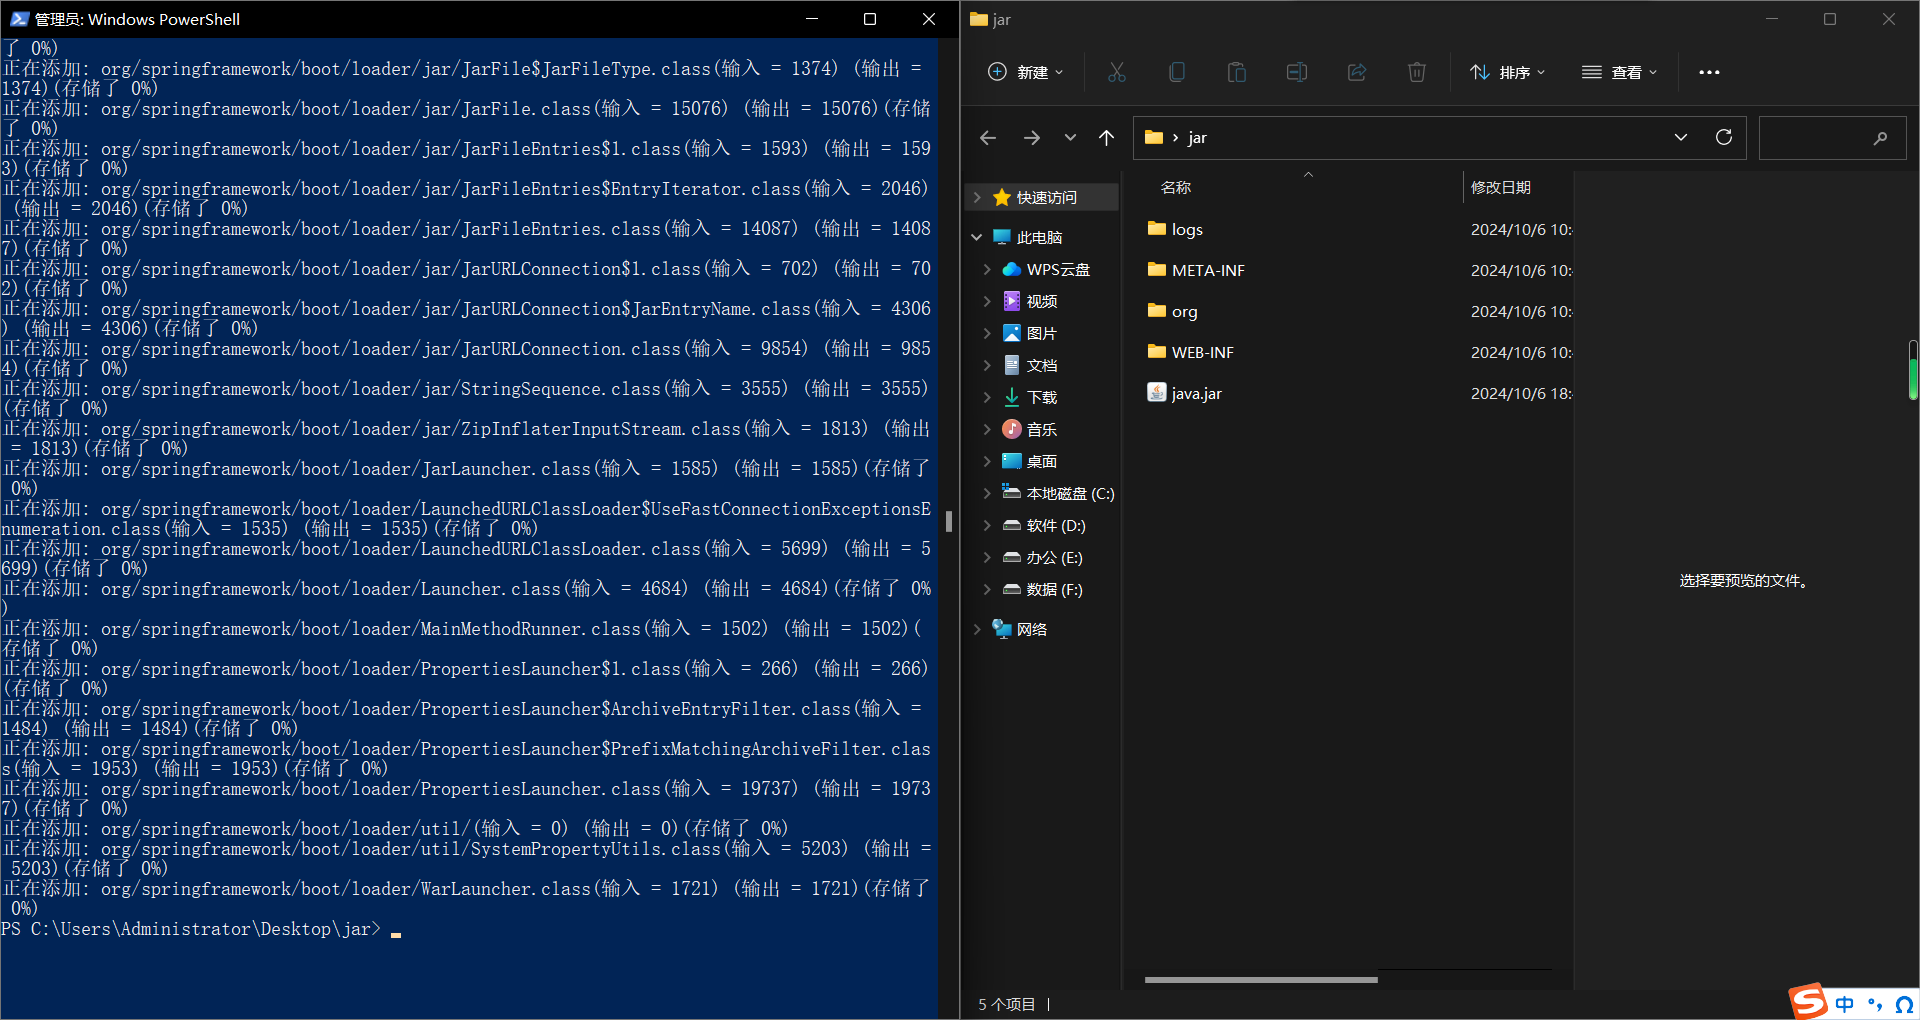Refresh the jar folder view

click(x=1724, y=137)
